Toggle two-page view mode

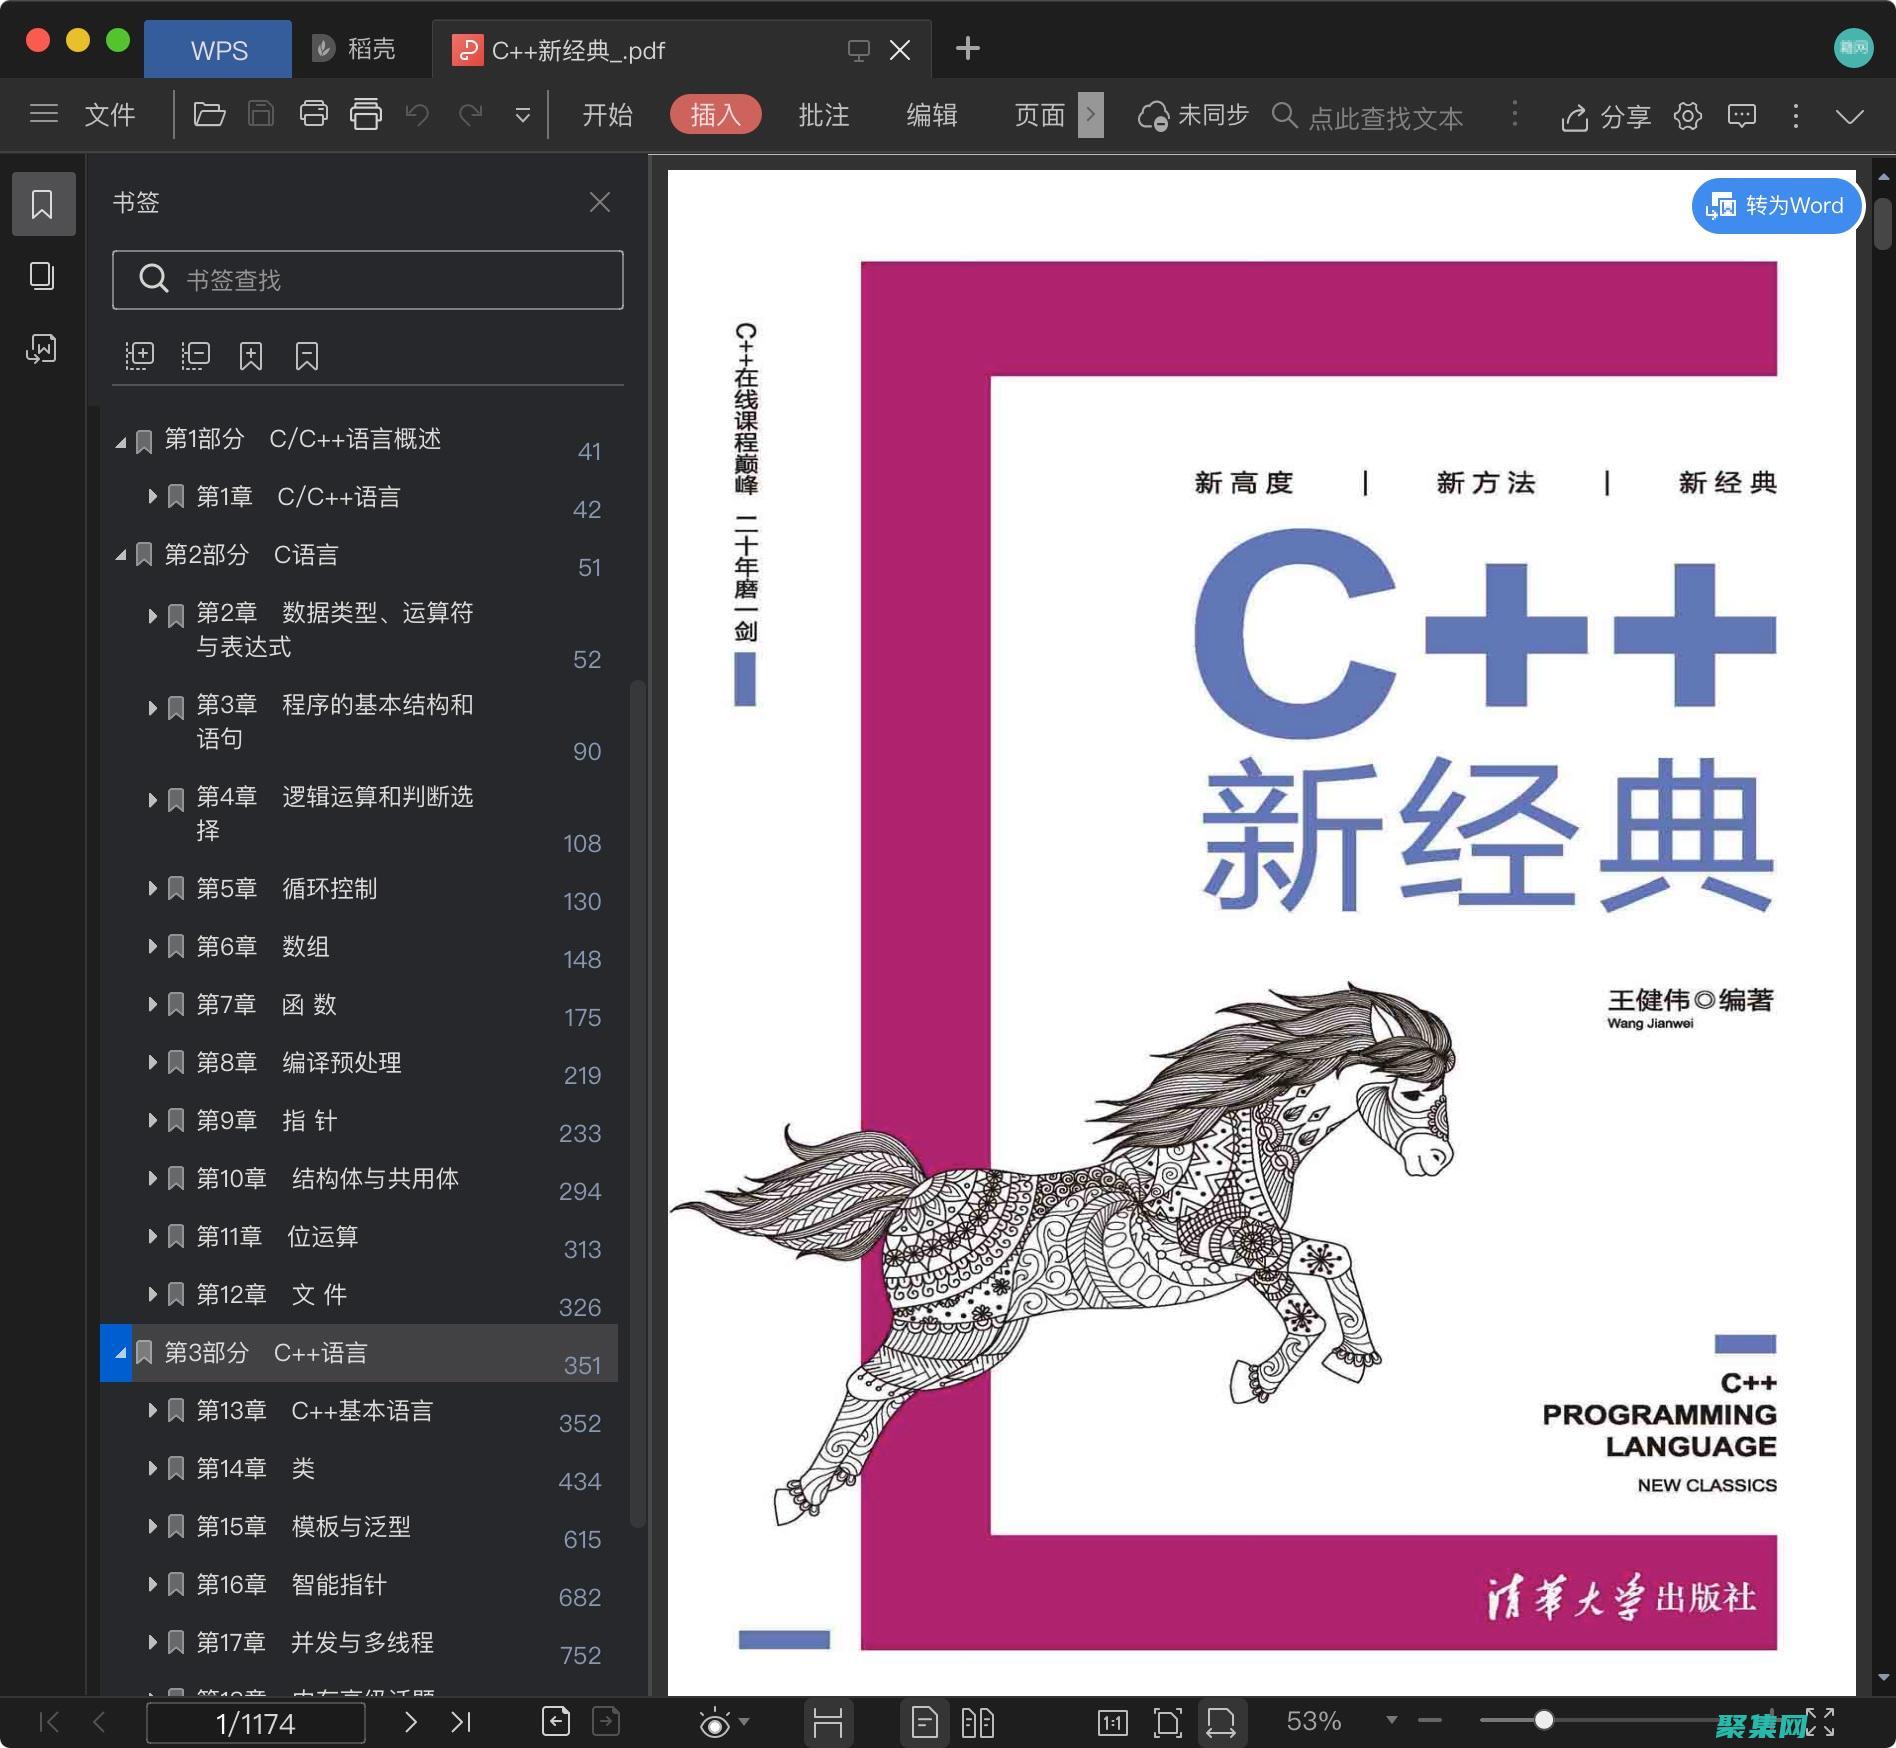tap(977, 1722)
